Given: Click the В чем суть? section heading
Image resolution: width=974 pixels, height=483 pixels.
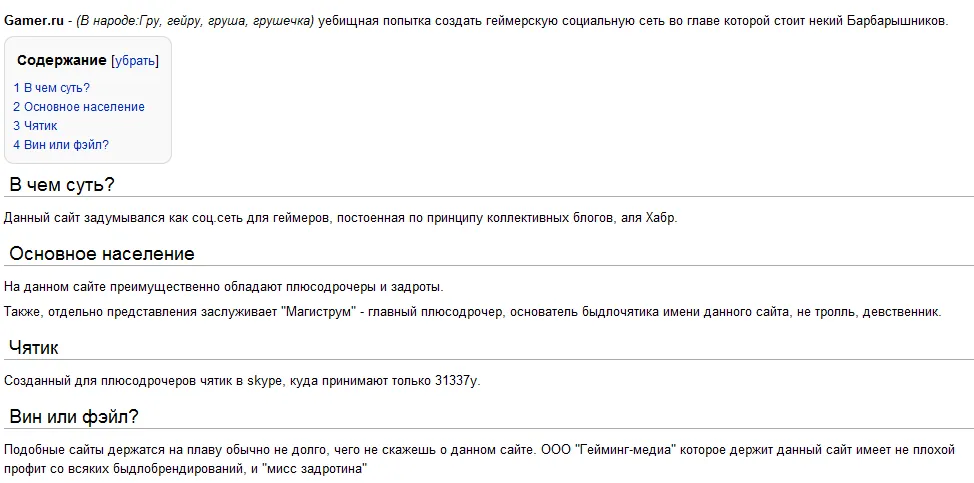Looking at the screenshot, I should (62, 185).
